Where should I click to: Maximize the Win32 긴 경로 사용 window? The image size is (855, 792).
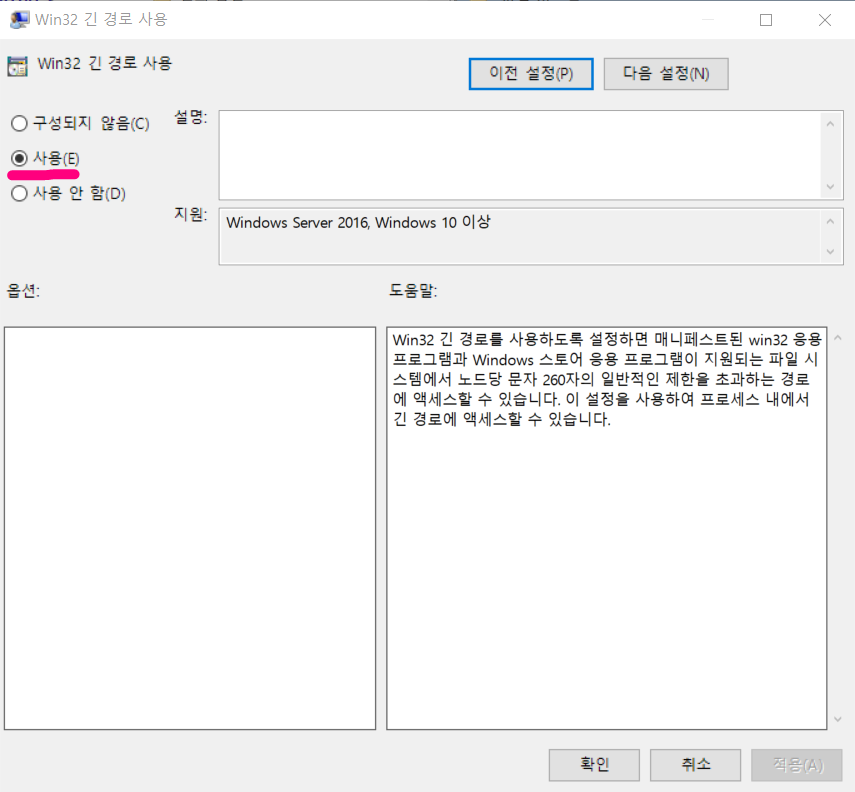click(x=766, y=20)
